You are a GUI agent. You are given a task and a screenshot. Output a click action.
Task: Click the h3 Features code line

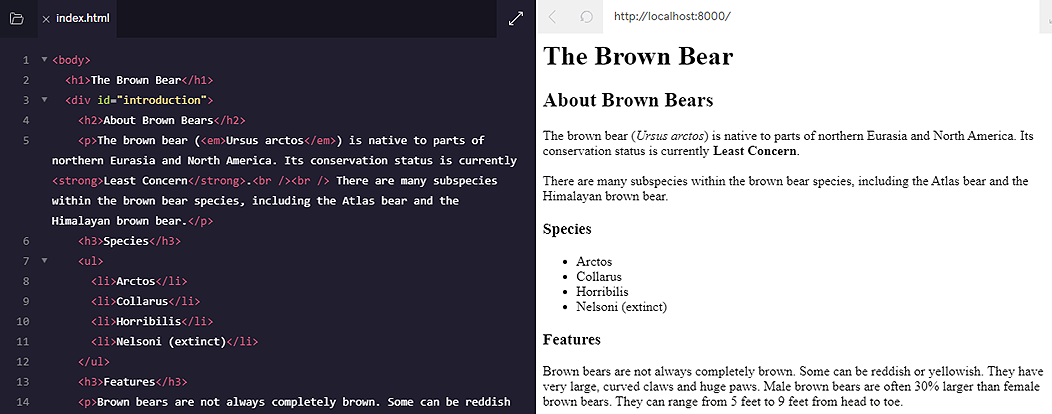coord(133,382)
